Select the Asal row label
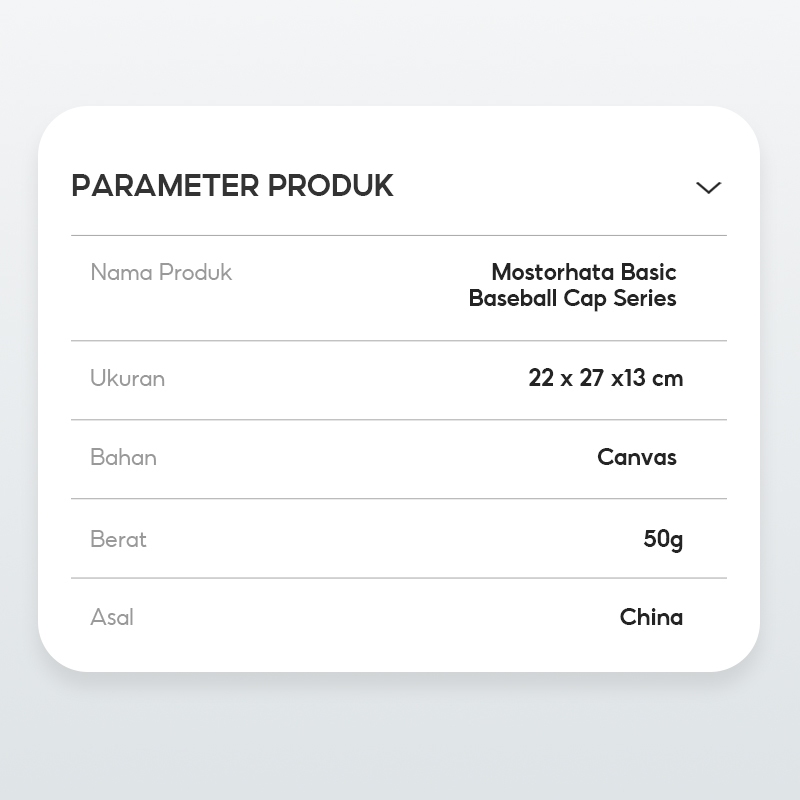 pos(112,617)
